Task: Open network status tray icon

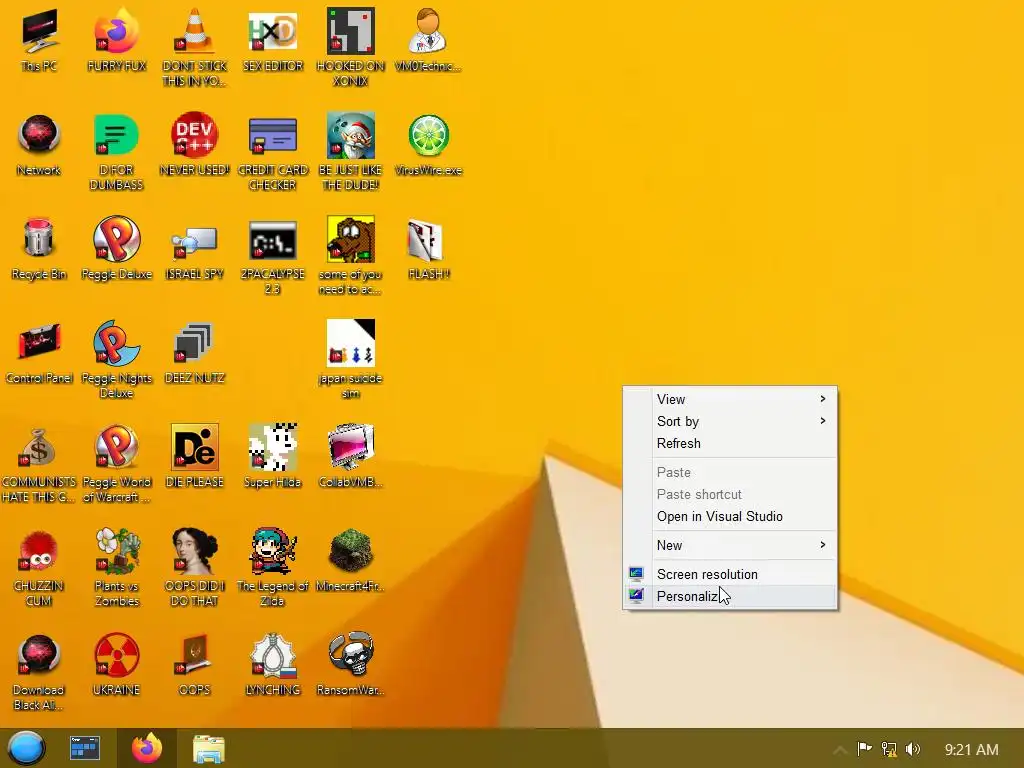Action: click(x=889, y=749)
